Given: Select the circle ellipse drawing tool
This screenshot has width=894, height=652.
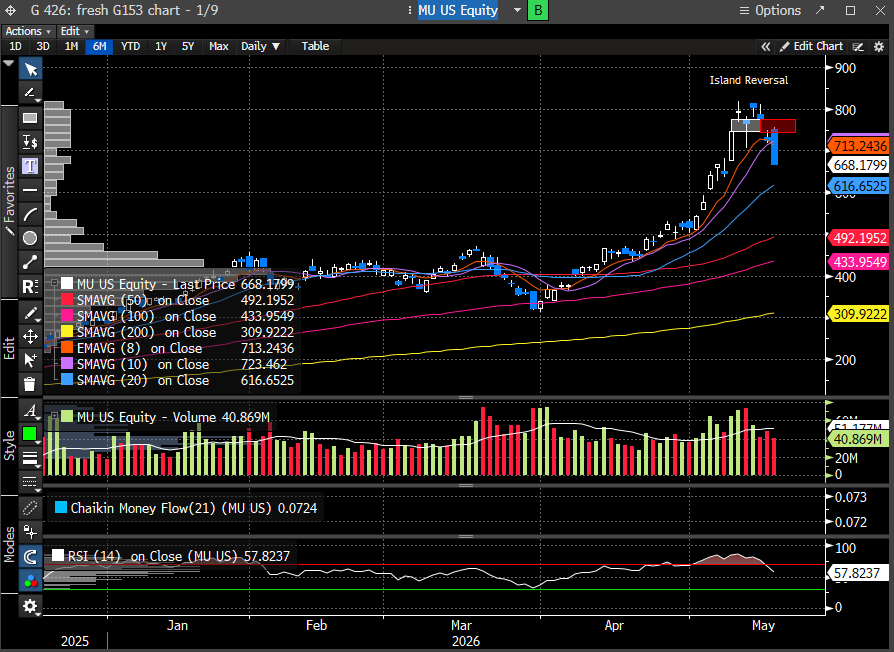Looking at the screenshot, I should tap(30, 238).
